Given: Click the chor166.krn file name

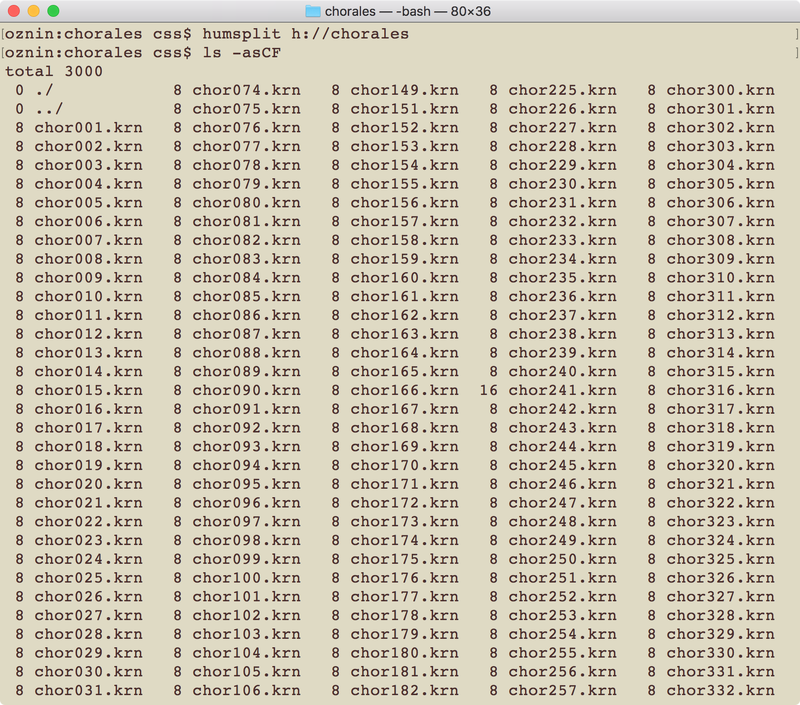Looking at the screenshot, I should click(x=404, y=390).
